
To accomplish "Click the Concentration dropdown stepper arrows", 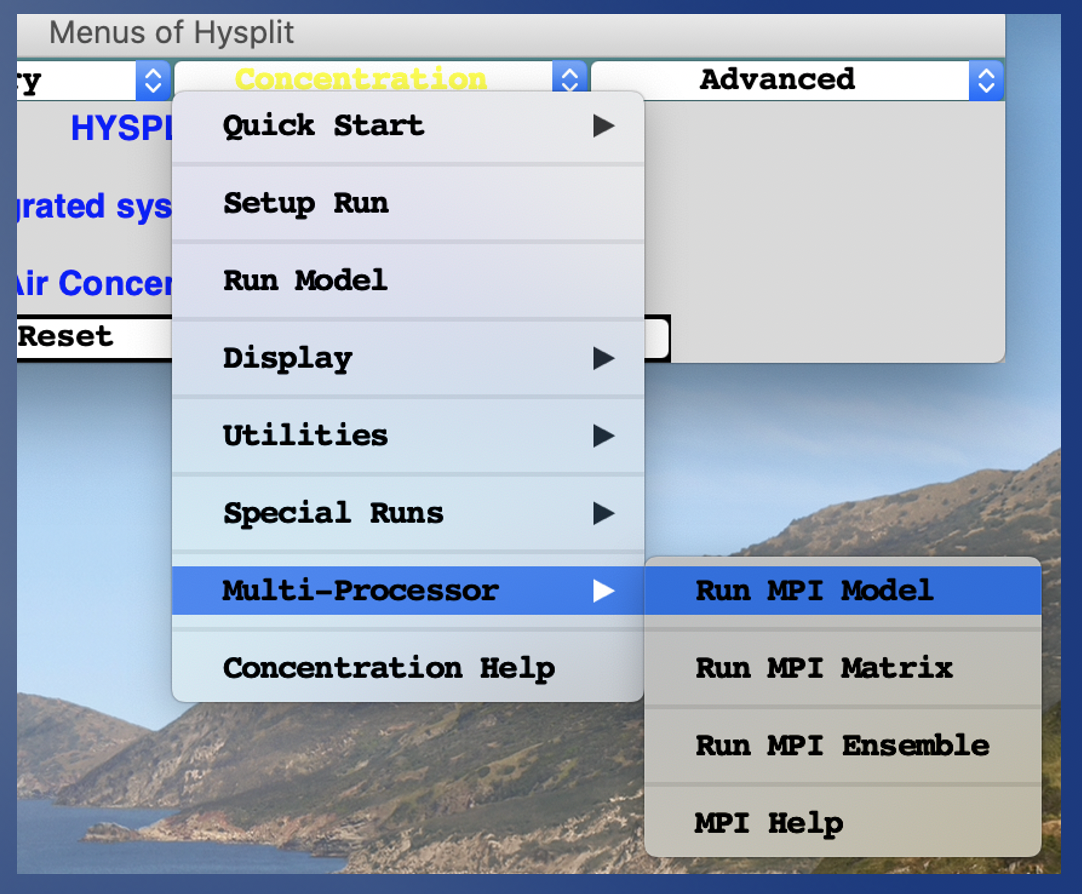I will click(x=569, y=79).
